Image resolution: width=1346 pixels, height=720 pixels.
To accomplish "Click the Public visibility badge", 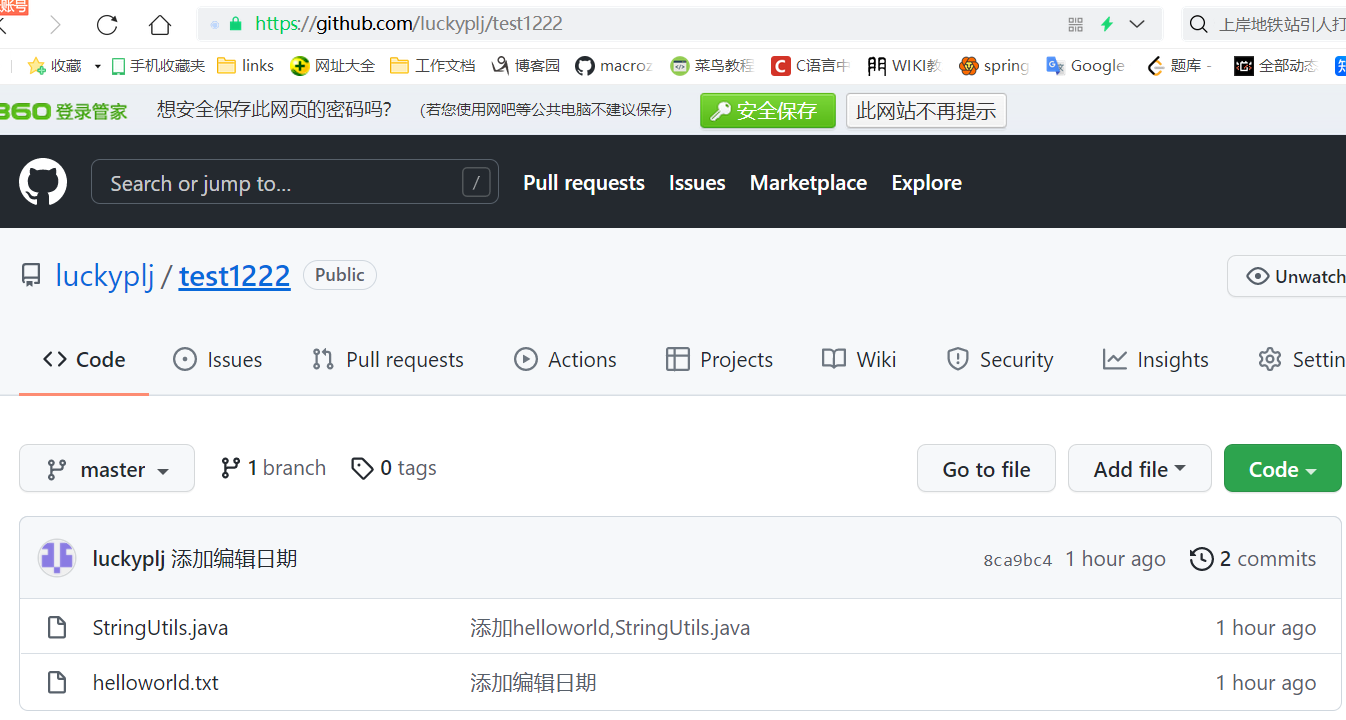I will (340, 275).
